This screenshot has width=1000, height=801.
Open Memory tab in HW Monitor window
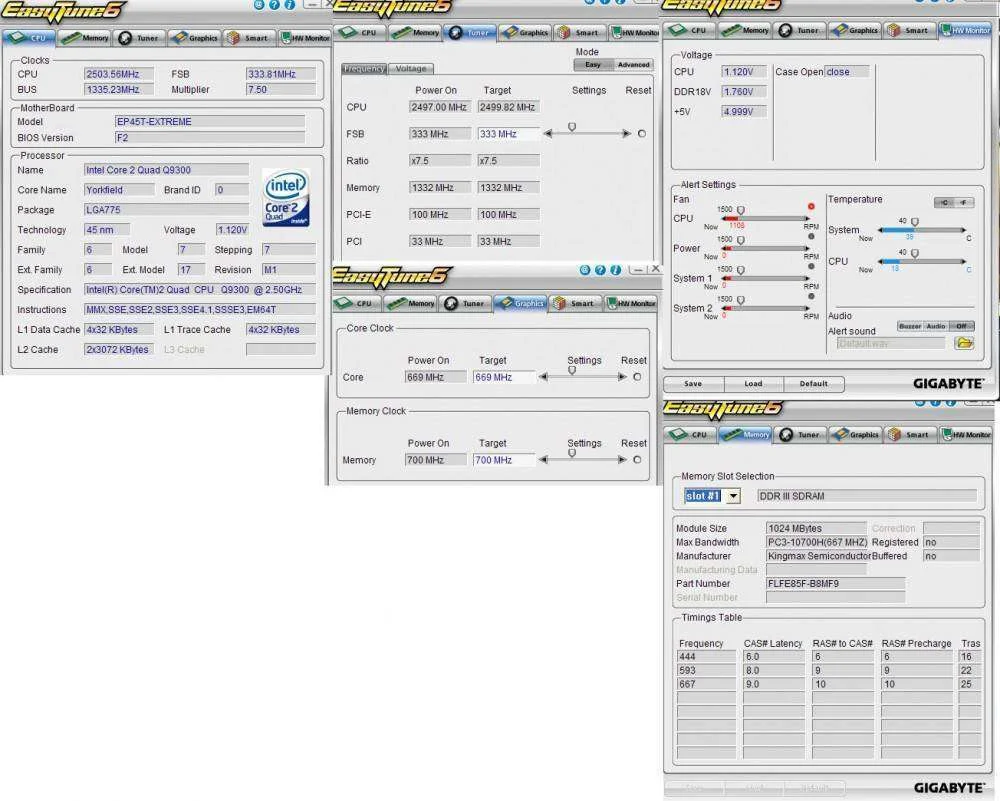747,30
